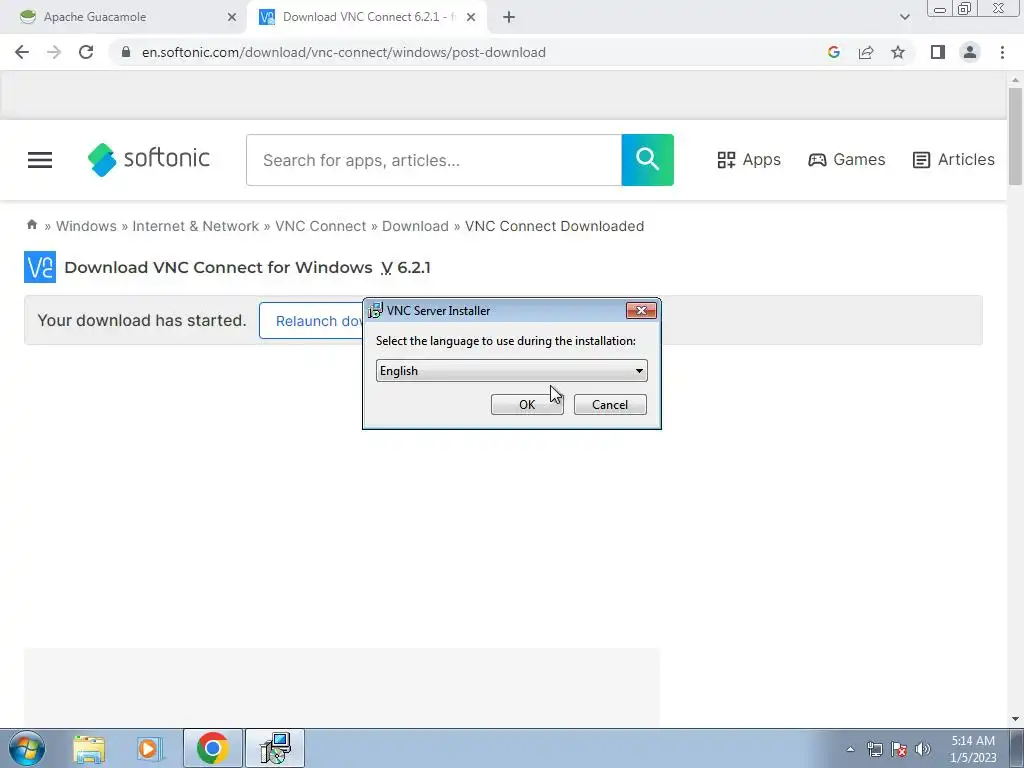Click the VNC Connect app logo
The height and width of the screenshot is (768, 1024).
coord(40,267)
